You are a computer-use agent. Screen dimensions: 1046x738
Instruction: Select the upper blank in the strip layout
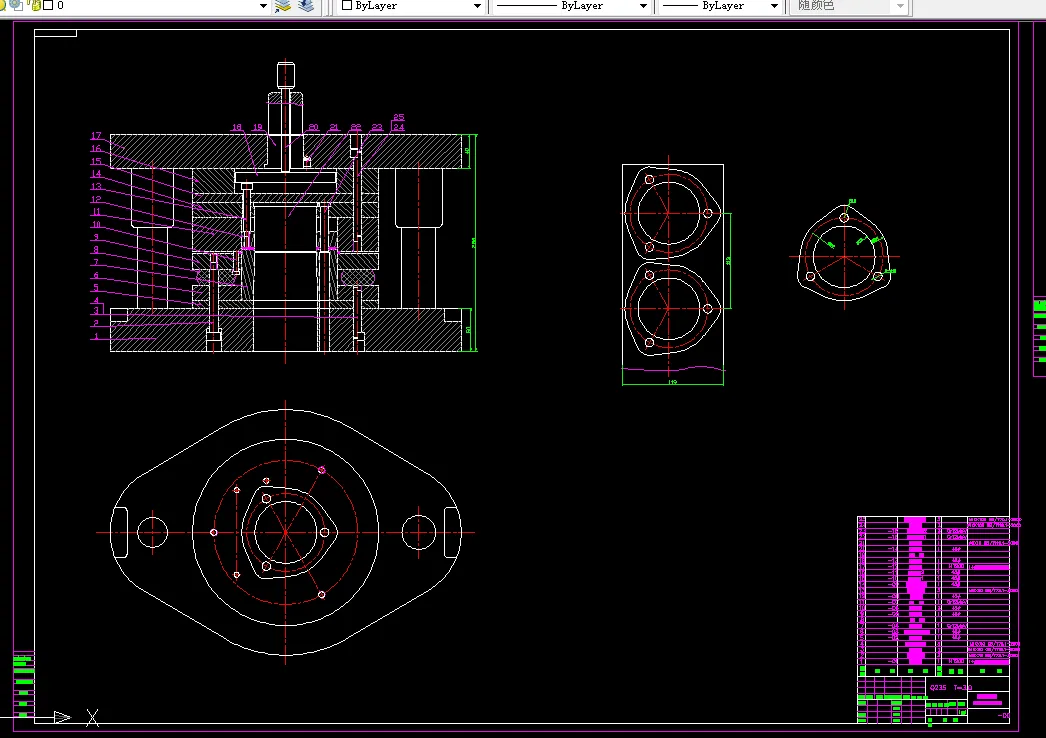(x=672, y=212)
